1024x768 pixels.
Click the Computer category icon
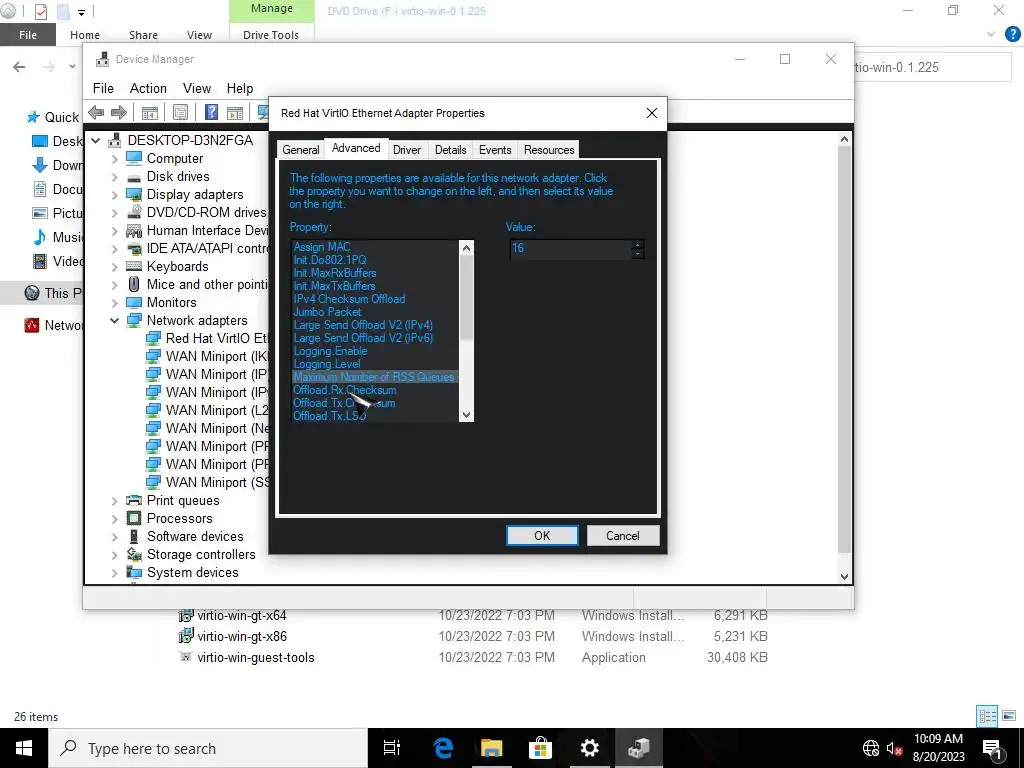pos(134,158)
